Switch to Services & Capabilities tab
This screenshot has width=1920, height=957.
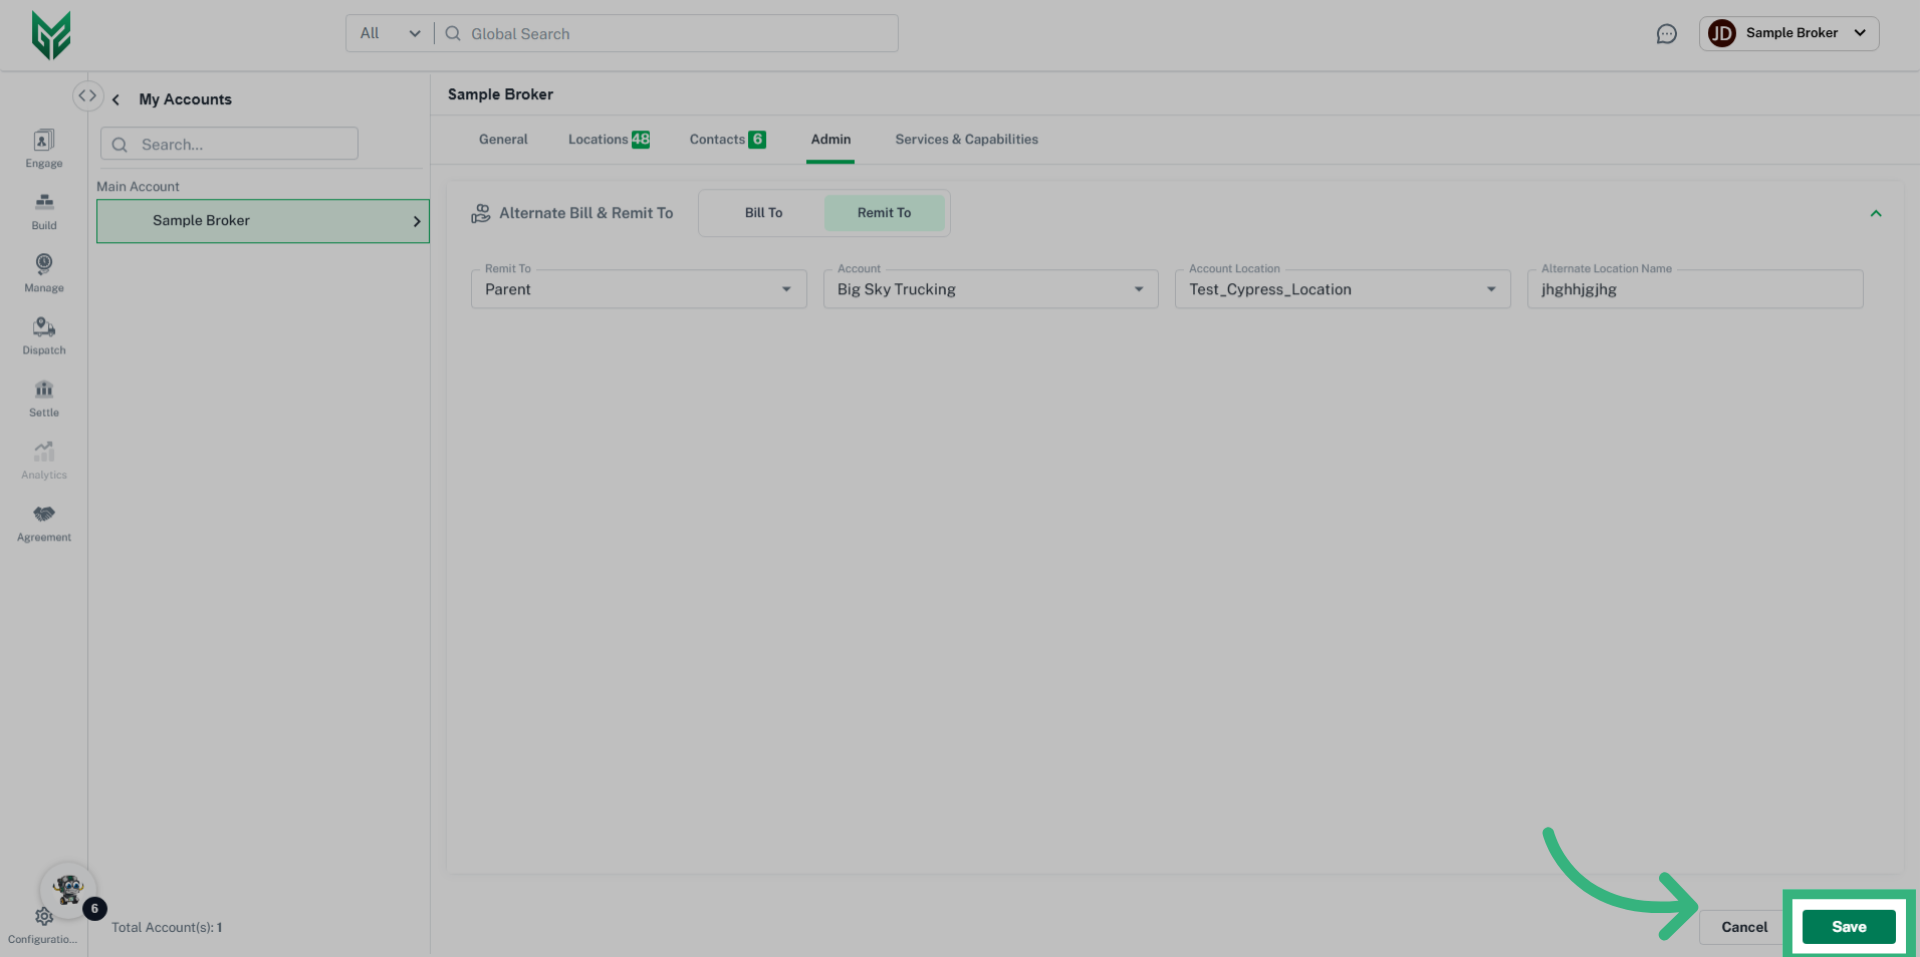pos(967,139)
